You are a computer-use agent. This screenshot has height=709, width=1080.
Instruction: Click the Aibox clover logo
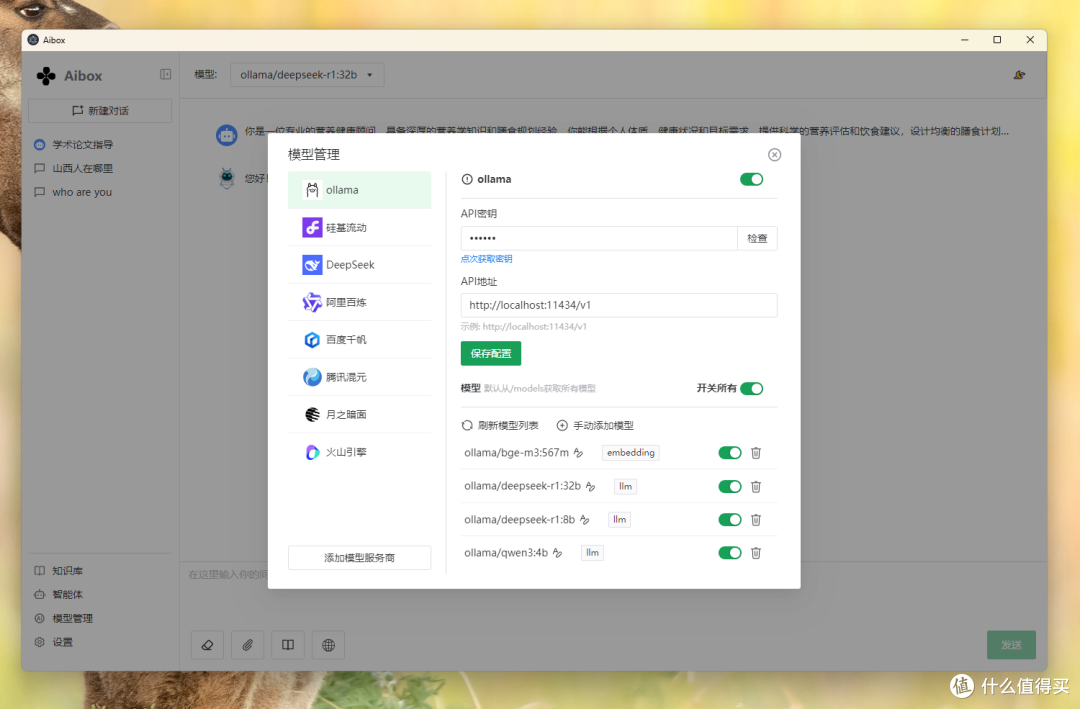click(x=45, y=76)
